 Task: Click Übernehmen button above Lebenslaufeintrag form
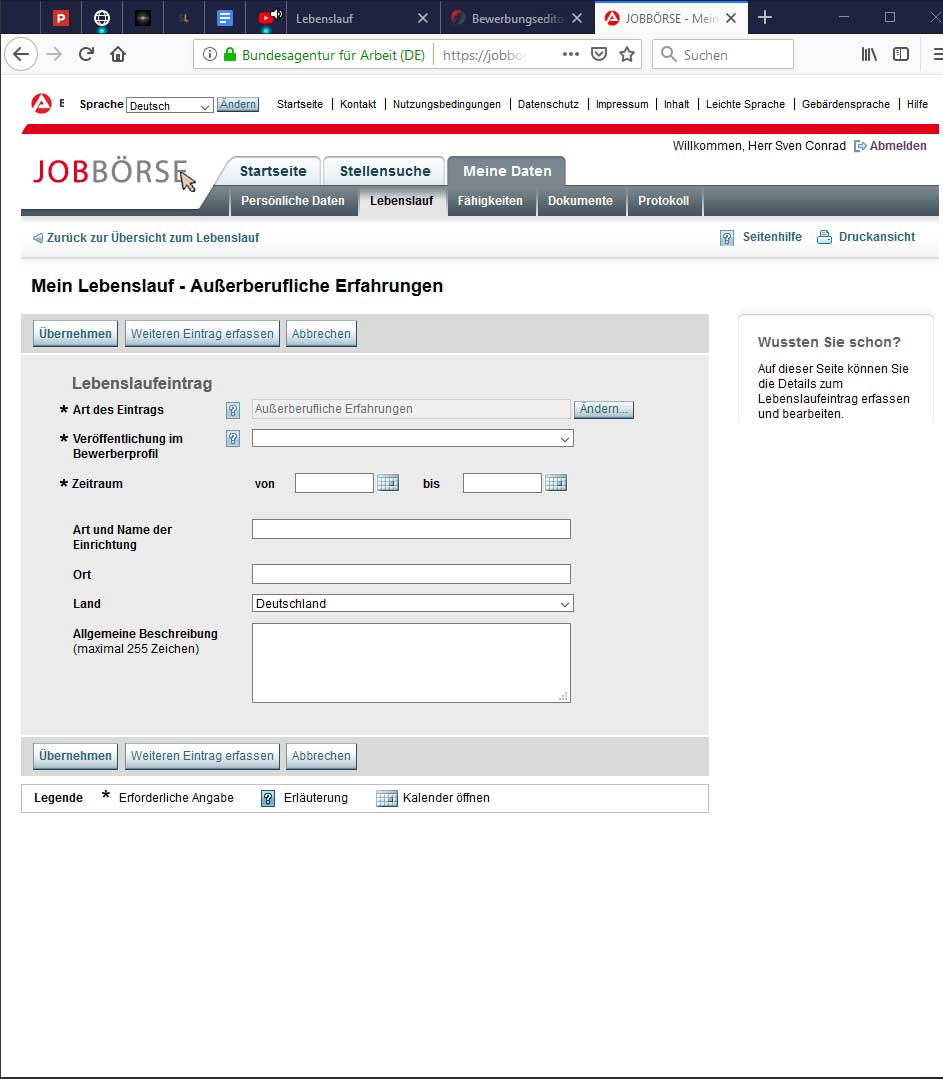[76, 334]
